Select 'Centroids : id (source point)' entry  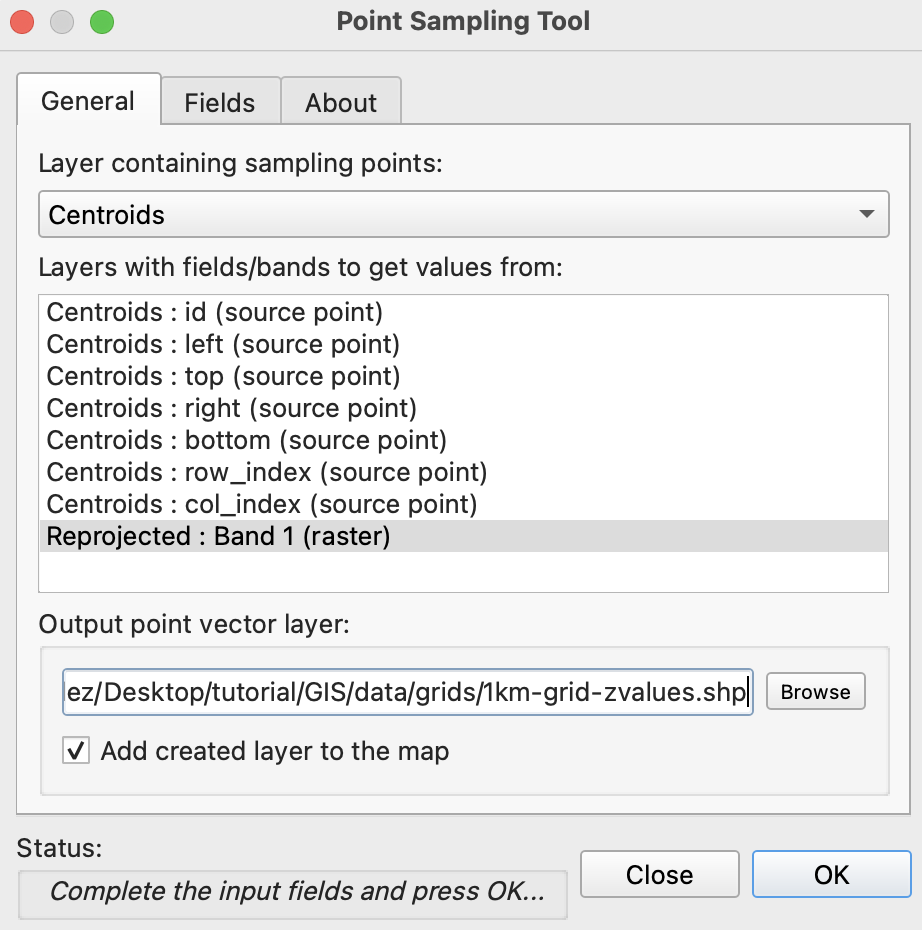(215, 313)
